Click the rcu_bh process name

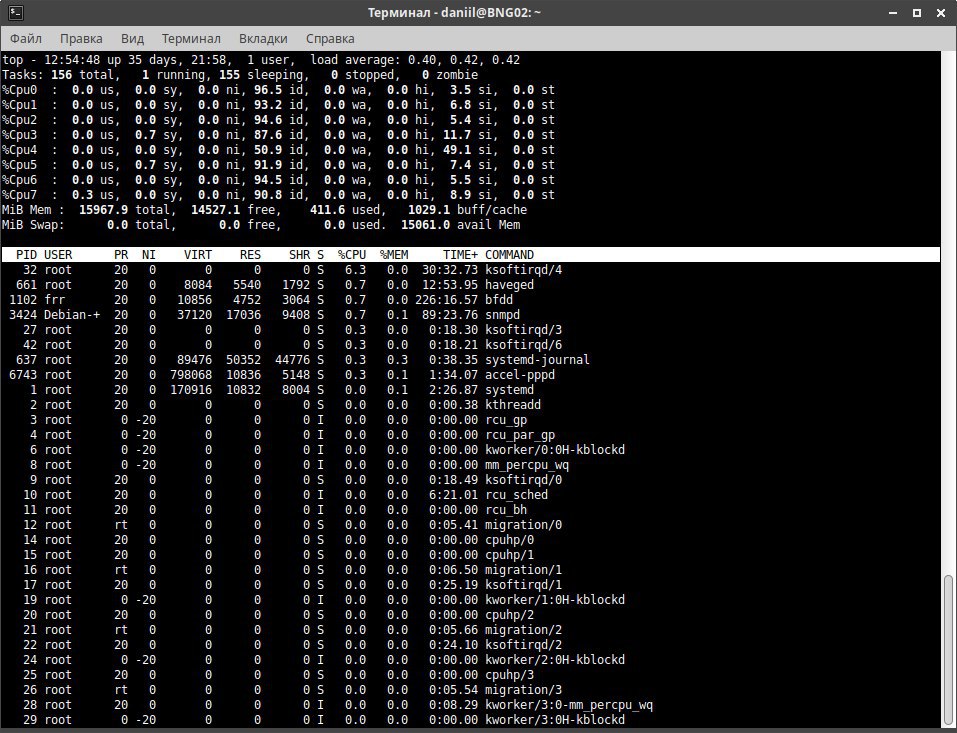[x=506, y=510]
